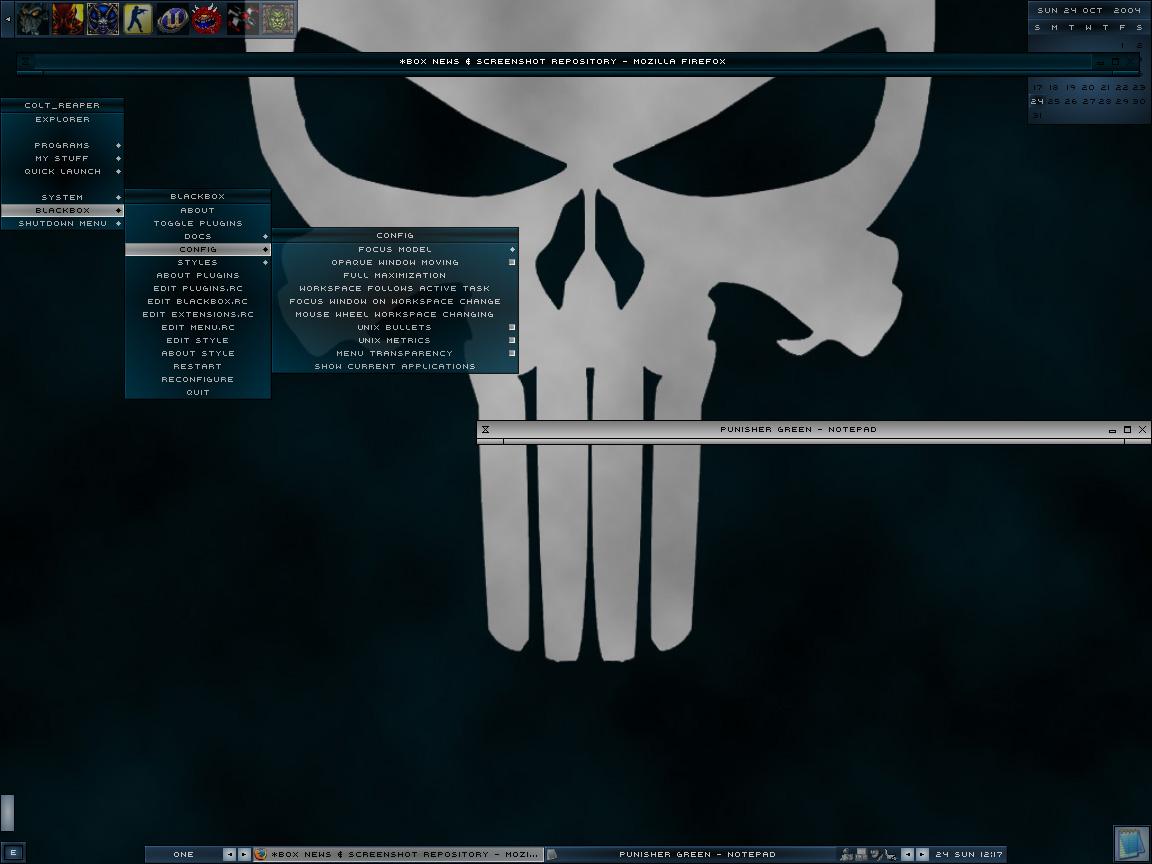Click Restart in Blackbox menu

[198, 366]
